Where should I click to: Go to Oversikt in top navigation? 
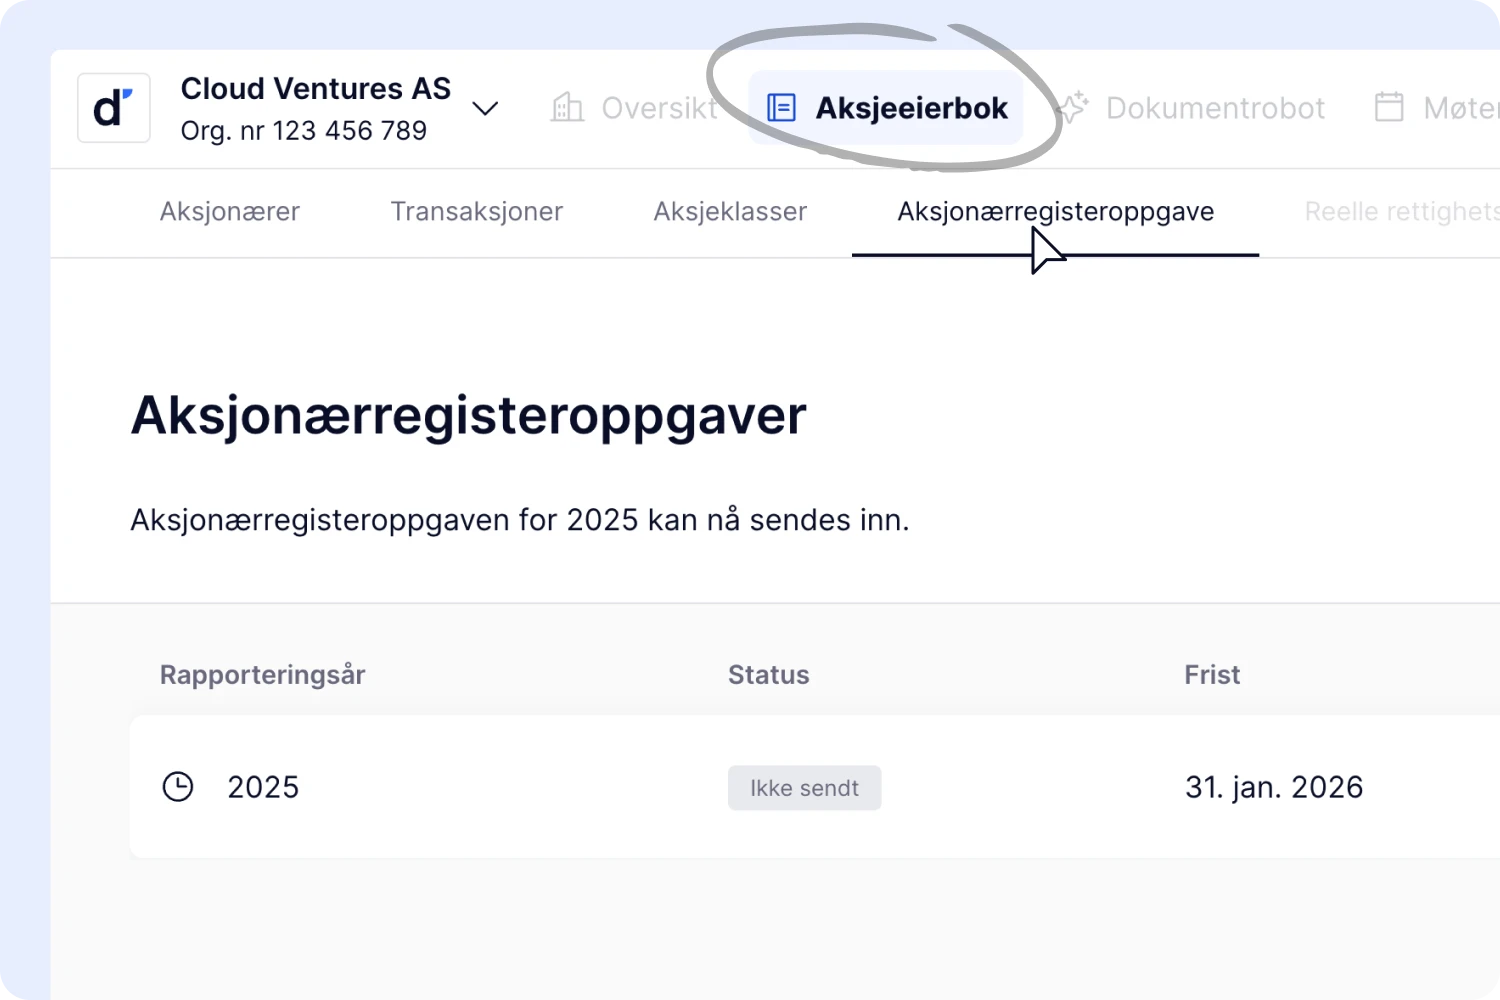[x=658, y=108]
